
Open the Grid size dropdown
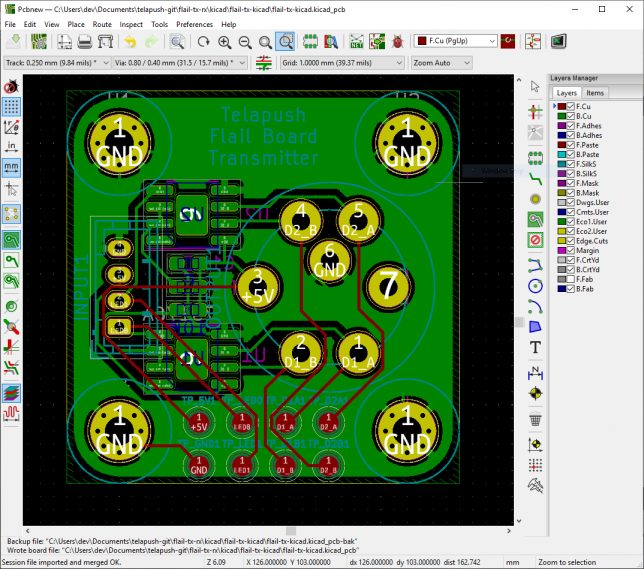[342, 63]
